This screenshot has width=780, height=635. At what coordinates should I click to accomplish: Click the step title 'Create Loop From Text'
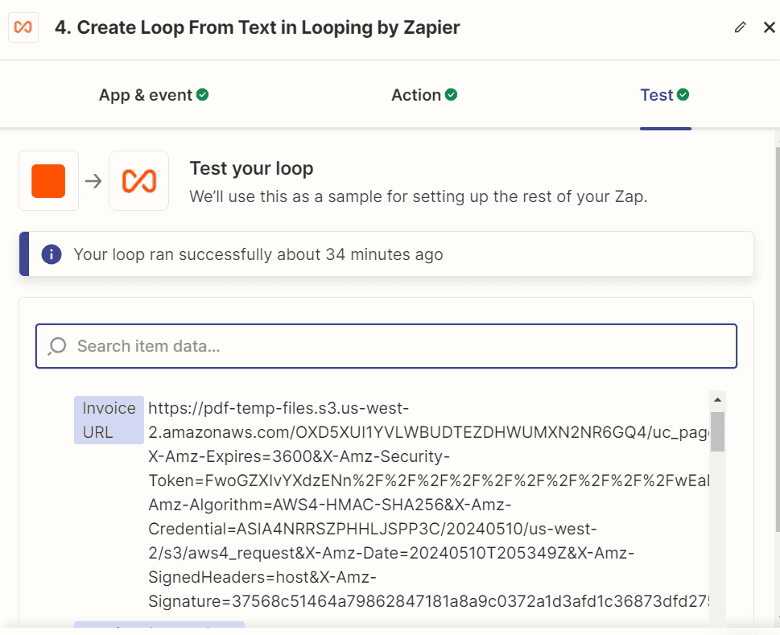pyautogui.click(x=257, y=27)
